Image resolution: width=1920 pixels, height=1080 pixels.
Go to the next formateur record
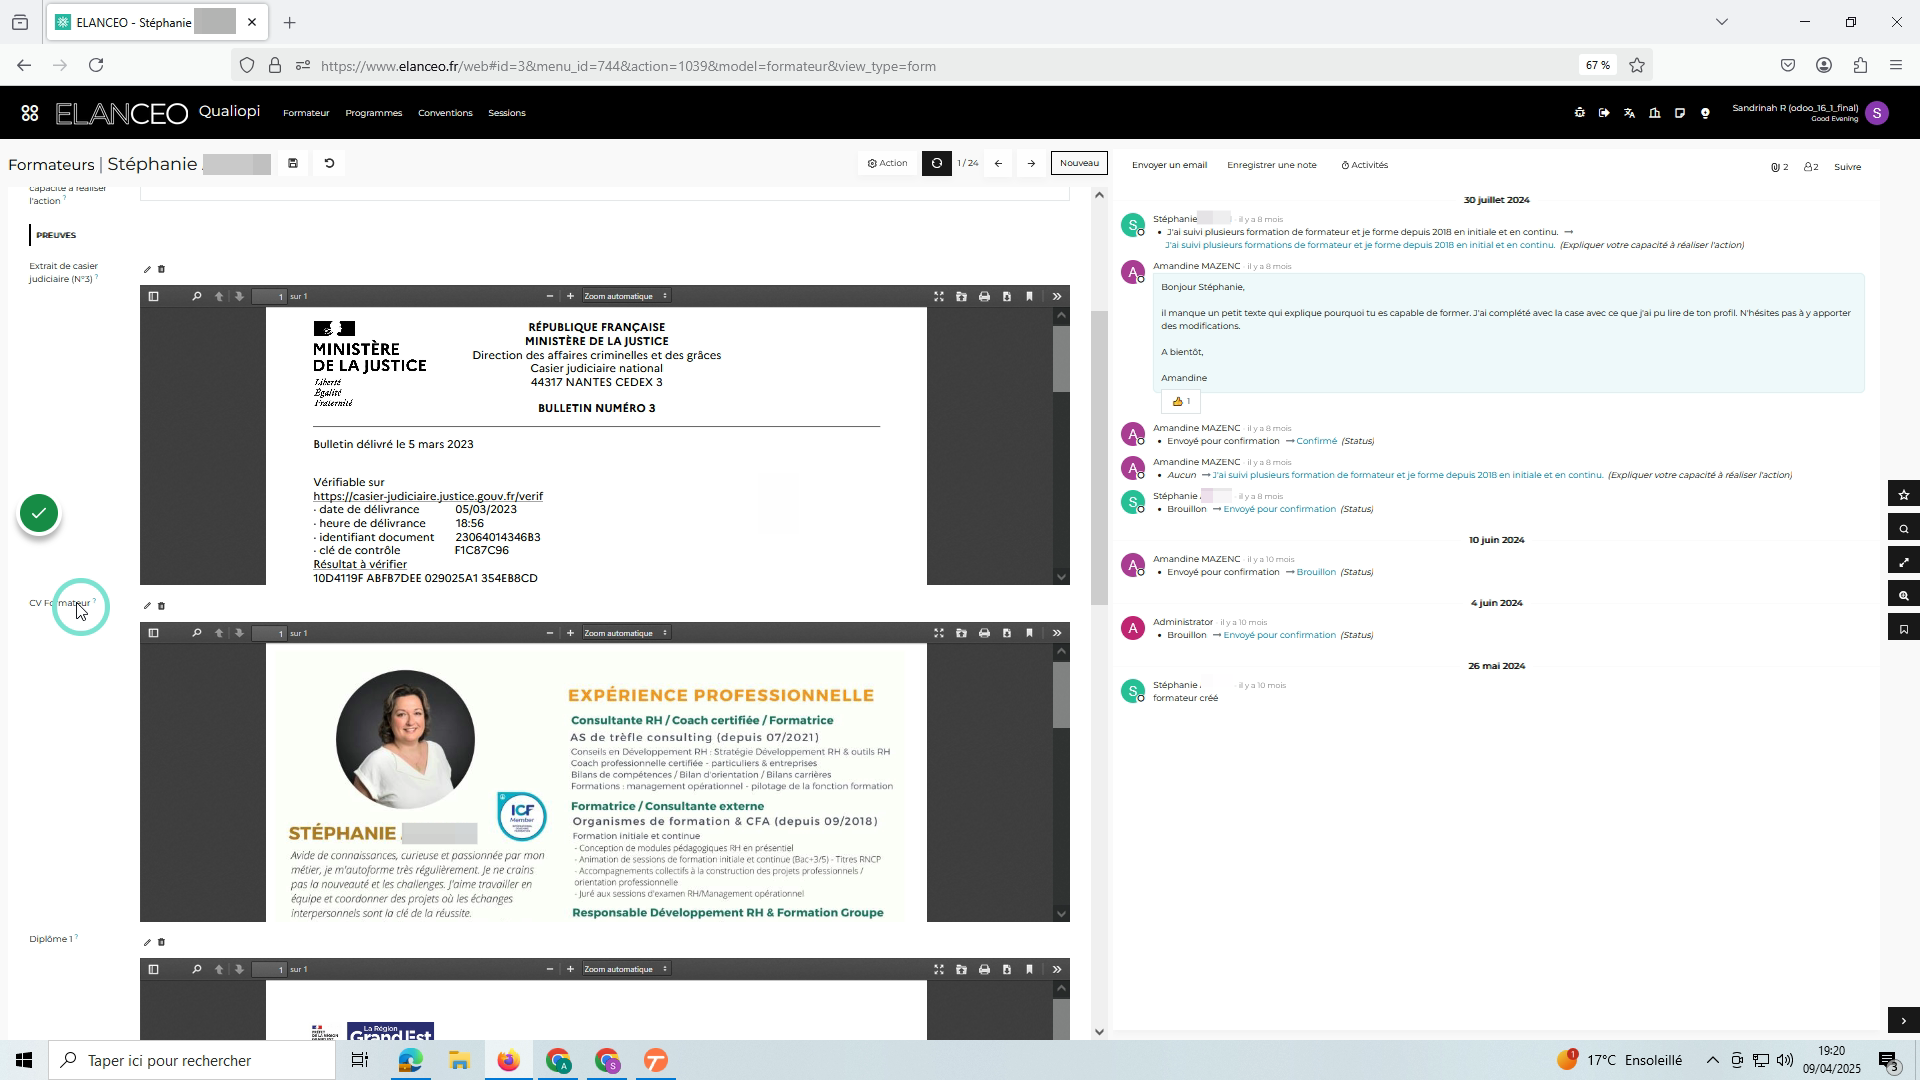1031,164
